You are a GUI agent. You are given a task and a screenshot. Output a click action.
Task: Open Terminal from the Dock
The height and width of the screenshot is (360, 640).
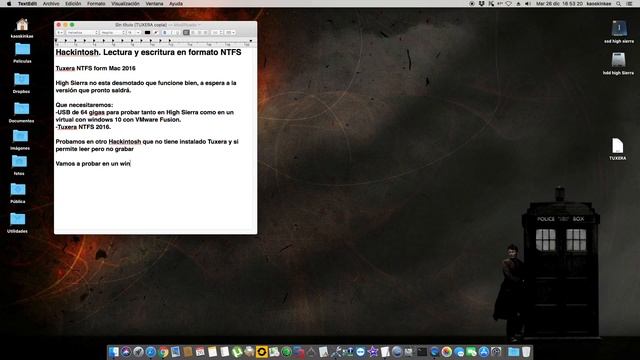coord(422,352)
